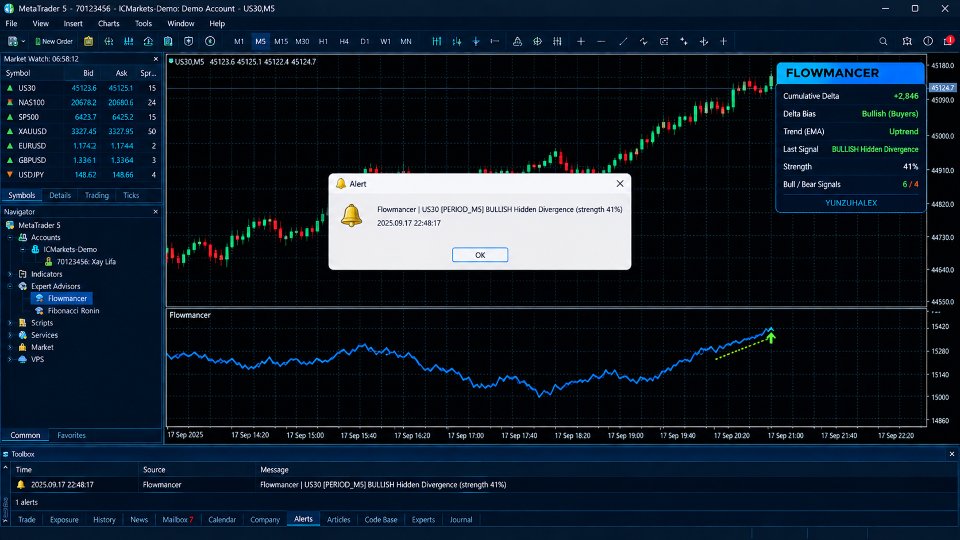Open the Insert menu

73,23
